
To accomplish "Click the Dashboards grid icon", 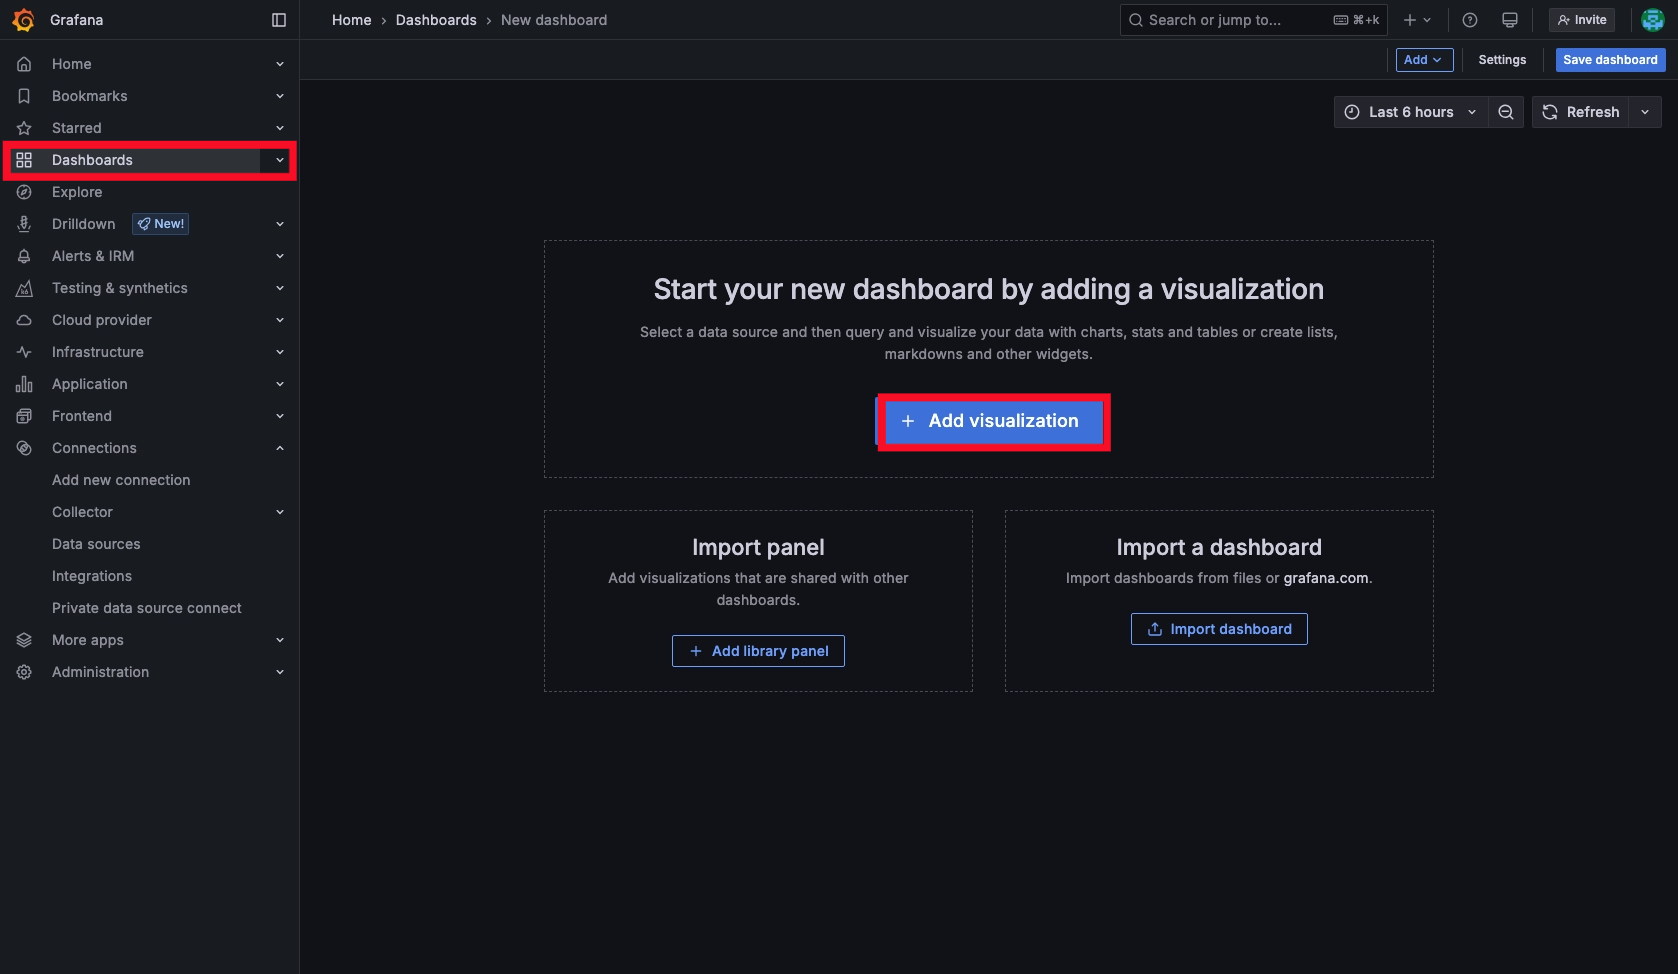I will click(x=24, y=160).
